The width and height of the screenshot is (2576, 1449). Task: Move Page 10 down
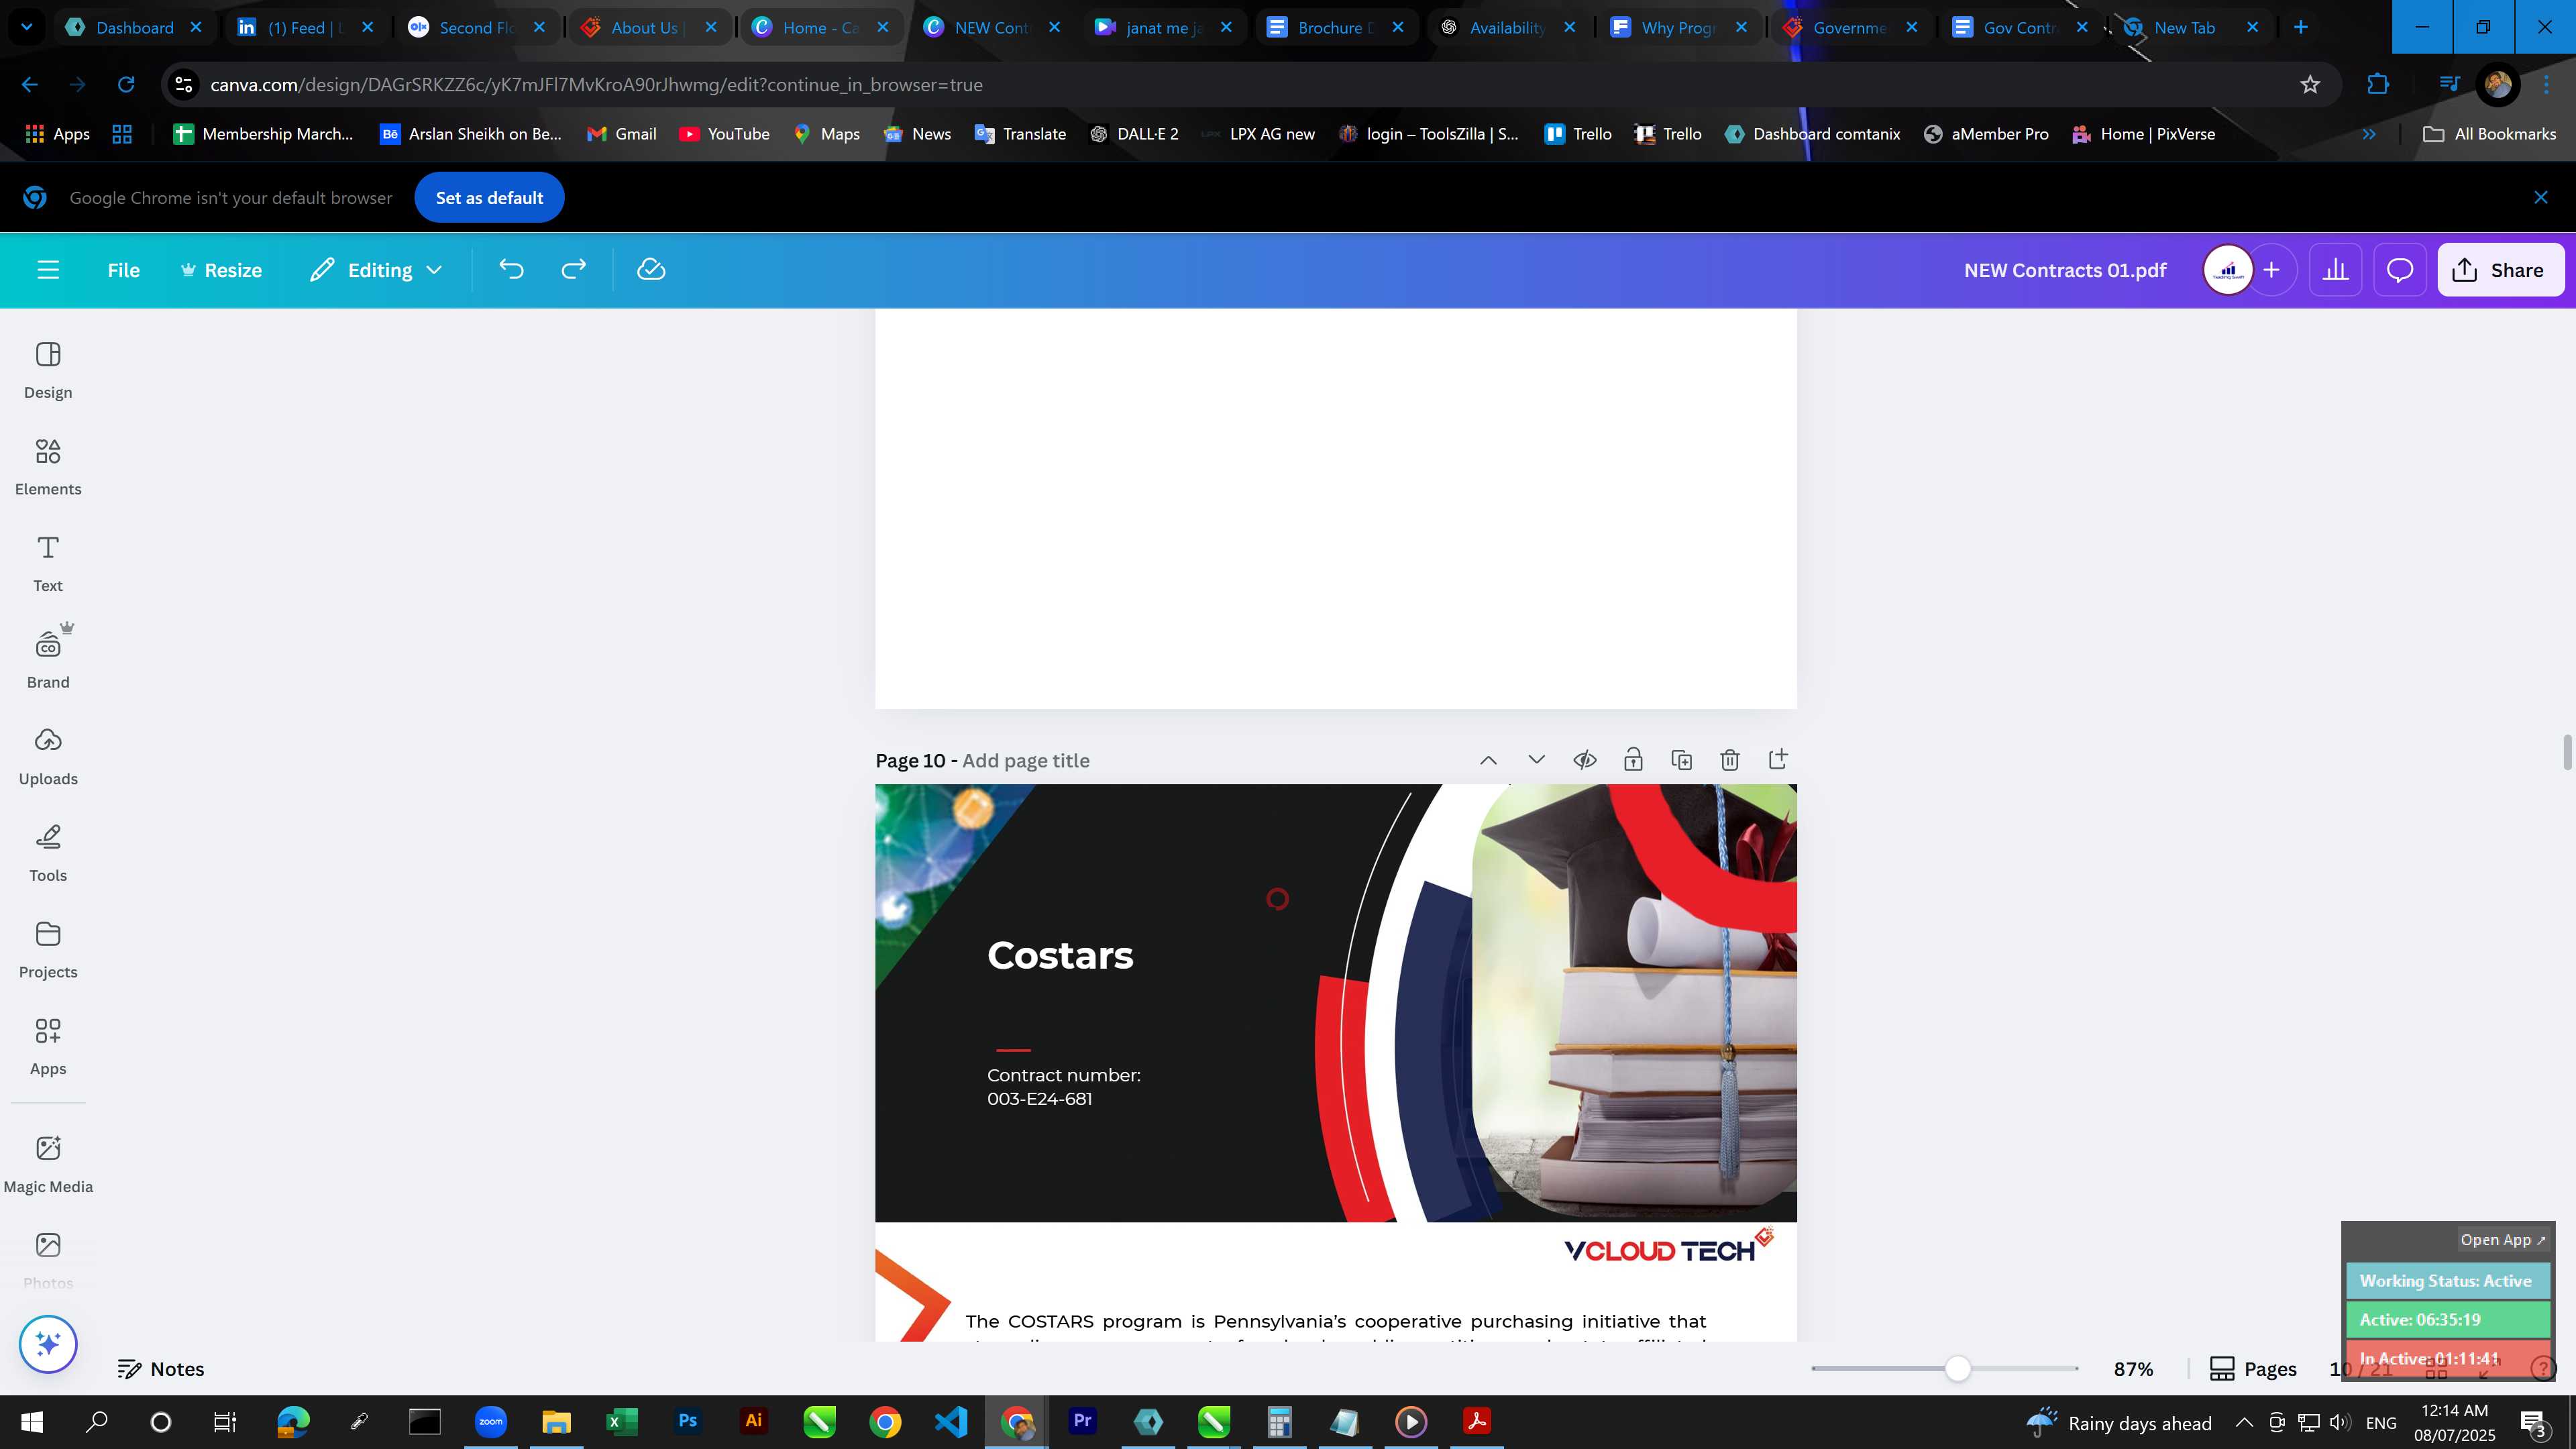click(1536, 760)
